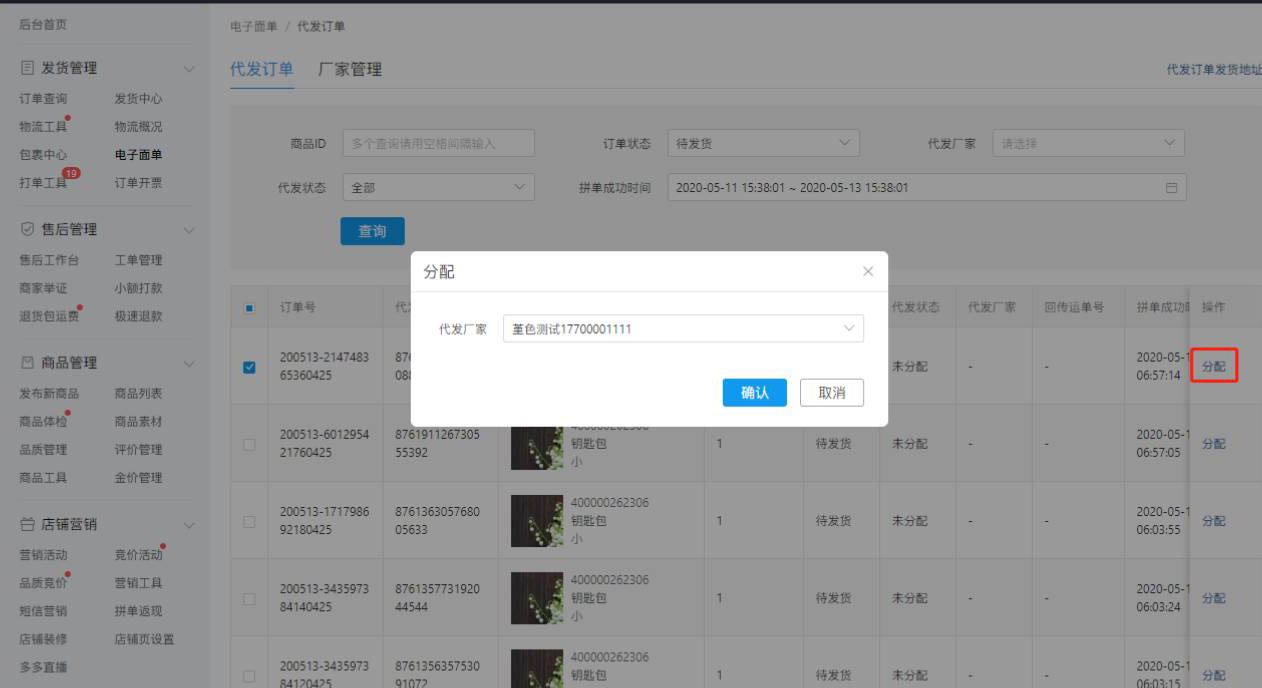
Task: Open the 代发订单发货地址 link
Action: pyautogui.click(x=1214, y=70)
